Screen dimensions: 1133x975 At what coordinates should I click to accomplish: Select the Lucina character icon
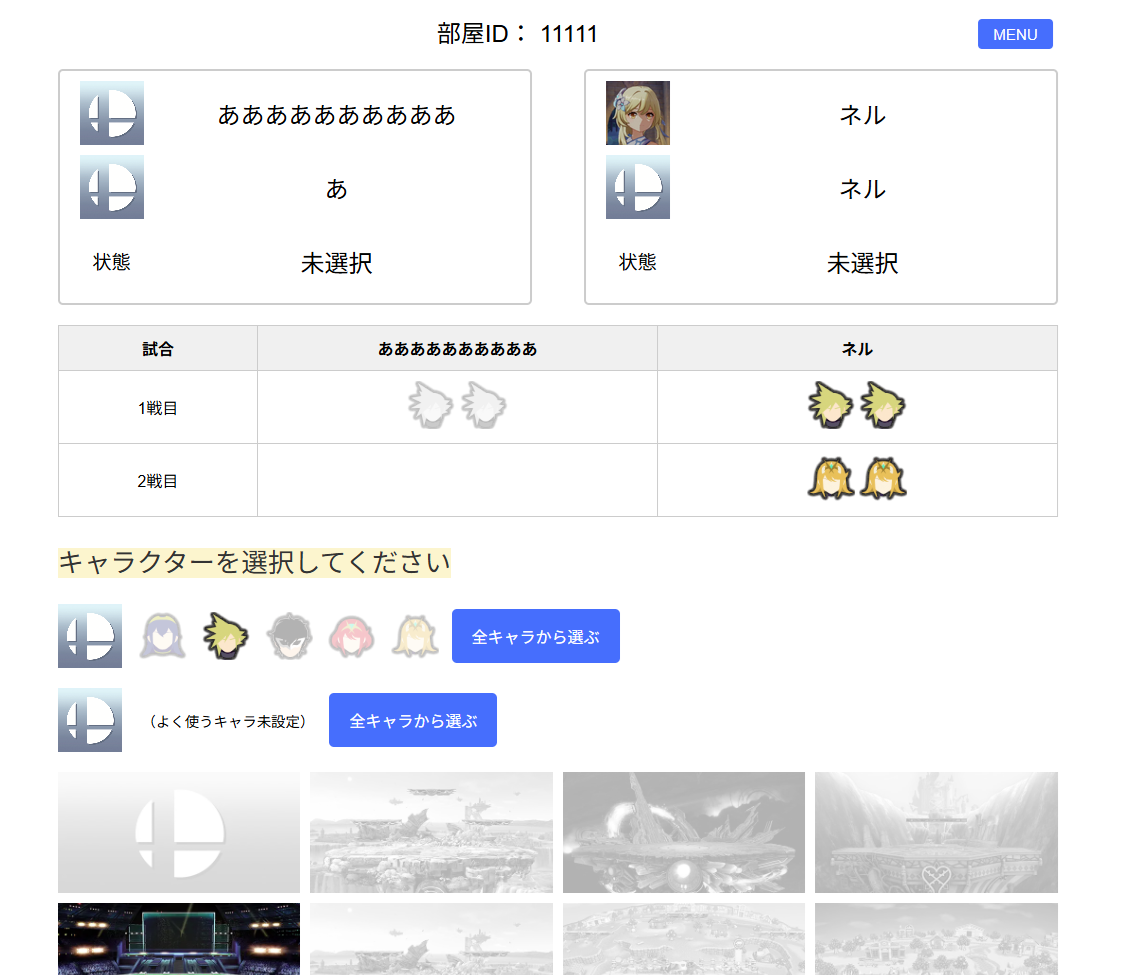(163, 636)
